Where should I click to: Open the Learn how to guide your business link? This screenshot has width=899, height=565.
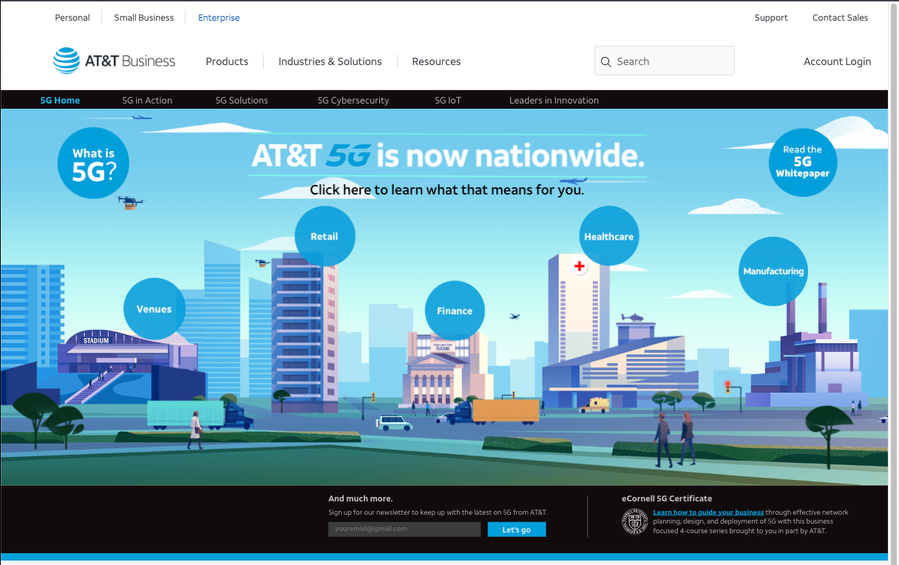click(708, 512)
